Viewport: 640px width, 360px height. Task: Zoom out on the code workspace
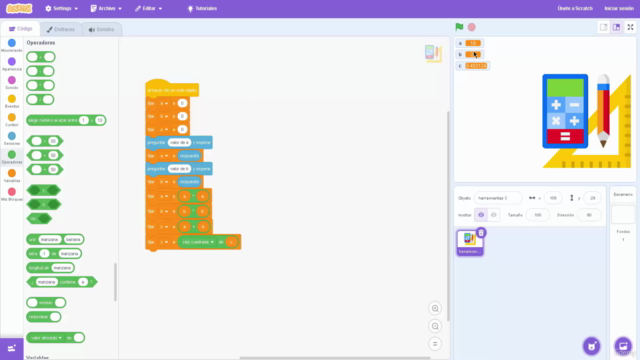point(435,326)
